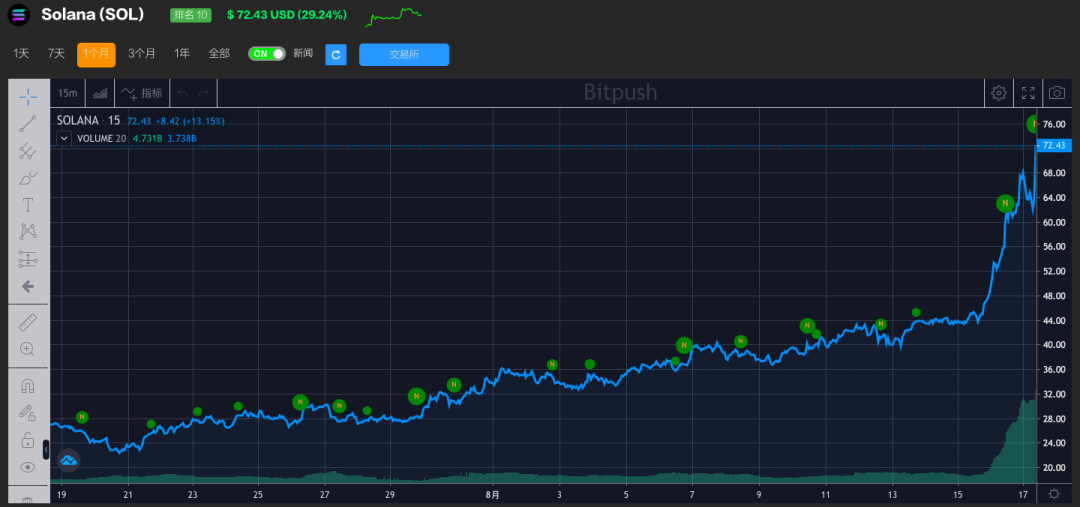Click the SOLANA · 15 symbol legend
1080x507 pixels.
(88, 121)
